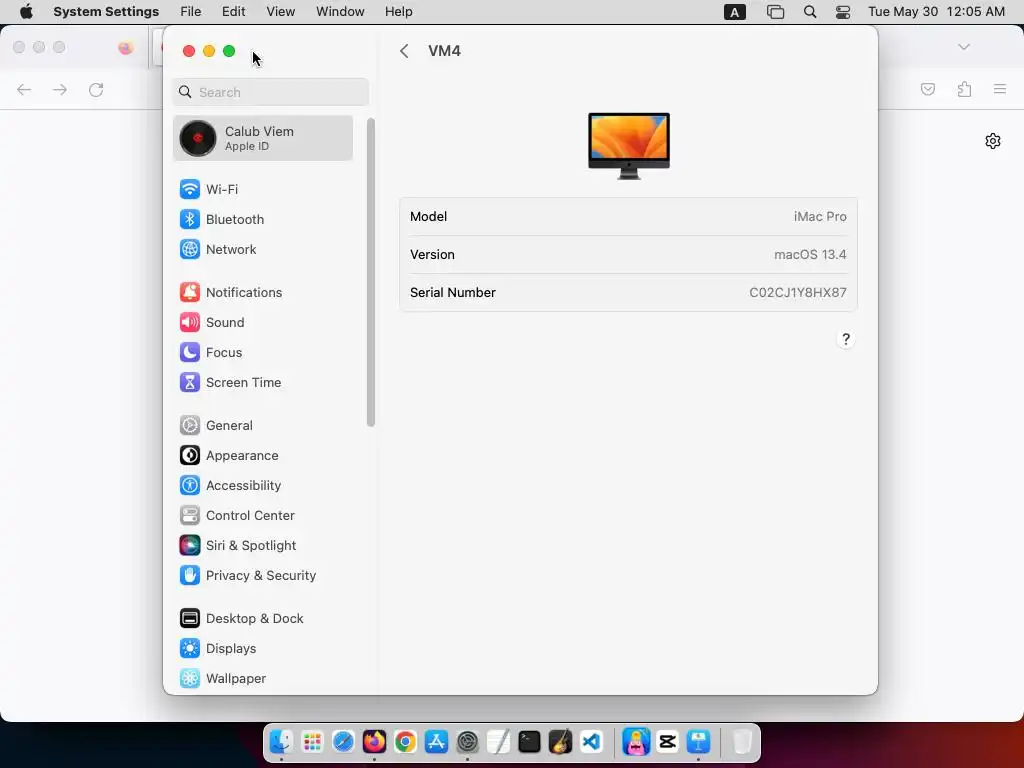
Task: Click the sidebar scrollbar
Action: pyautogui.click(x=371, y=272)
